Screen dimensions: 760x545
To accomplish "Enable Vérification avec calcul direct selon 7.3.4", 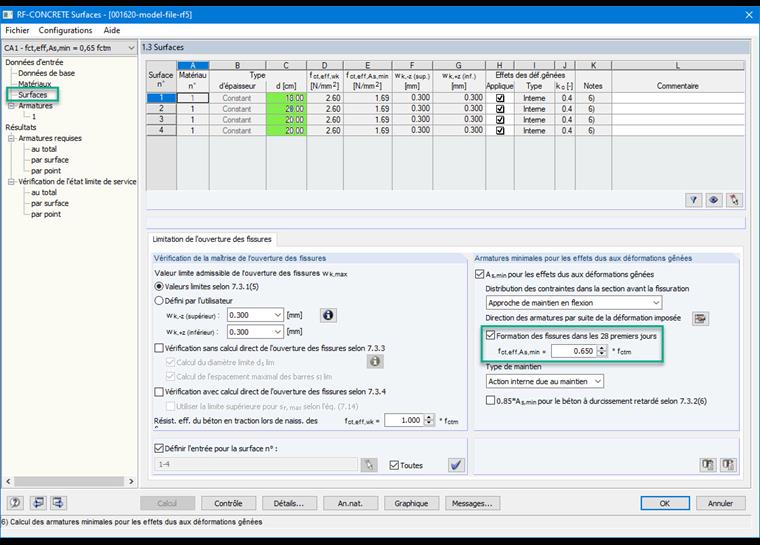I will pos(158,391).
